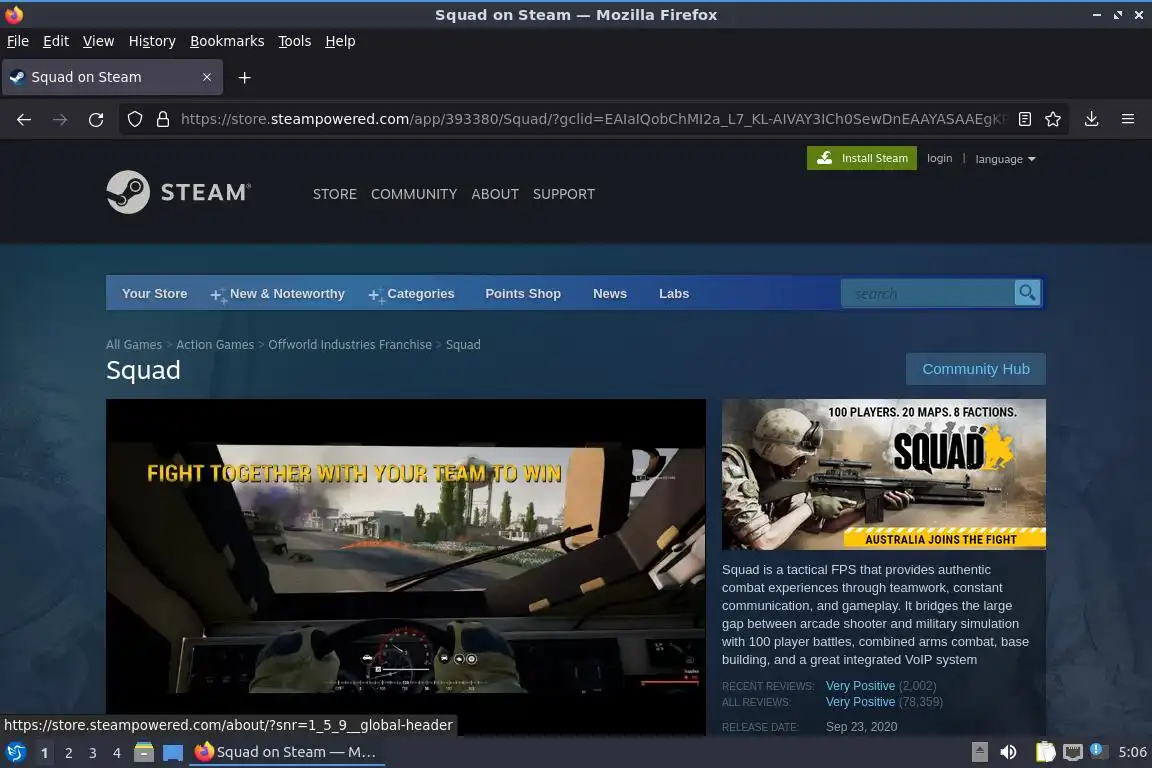Open the History menu
Screen dimensions: 1152x768
152,41
